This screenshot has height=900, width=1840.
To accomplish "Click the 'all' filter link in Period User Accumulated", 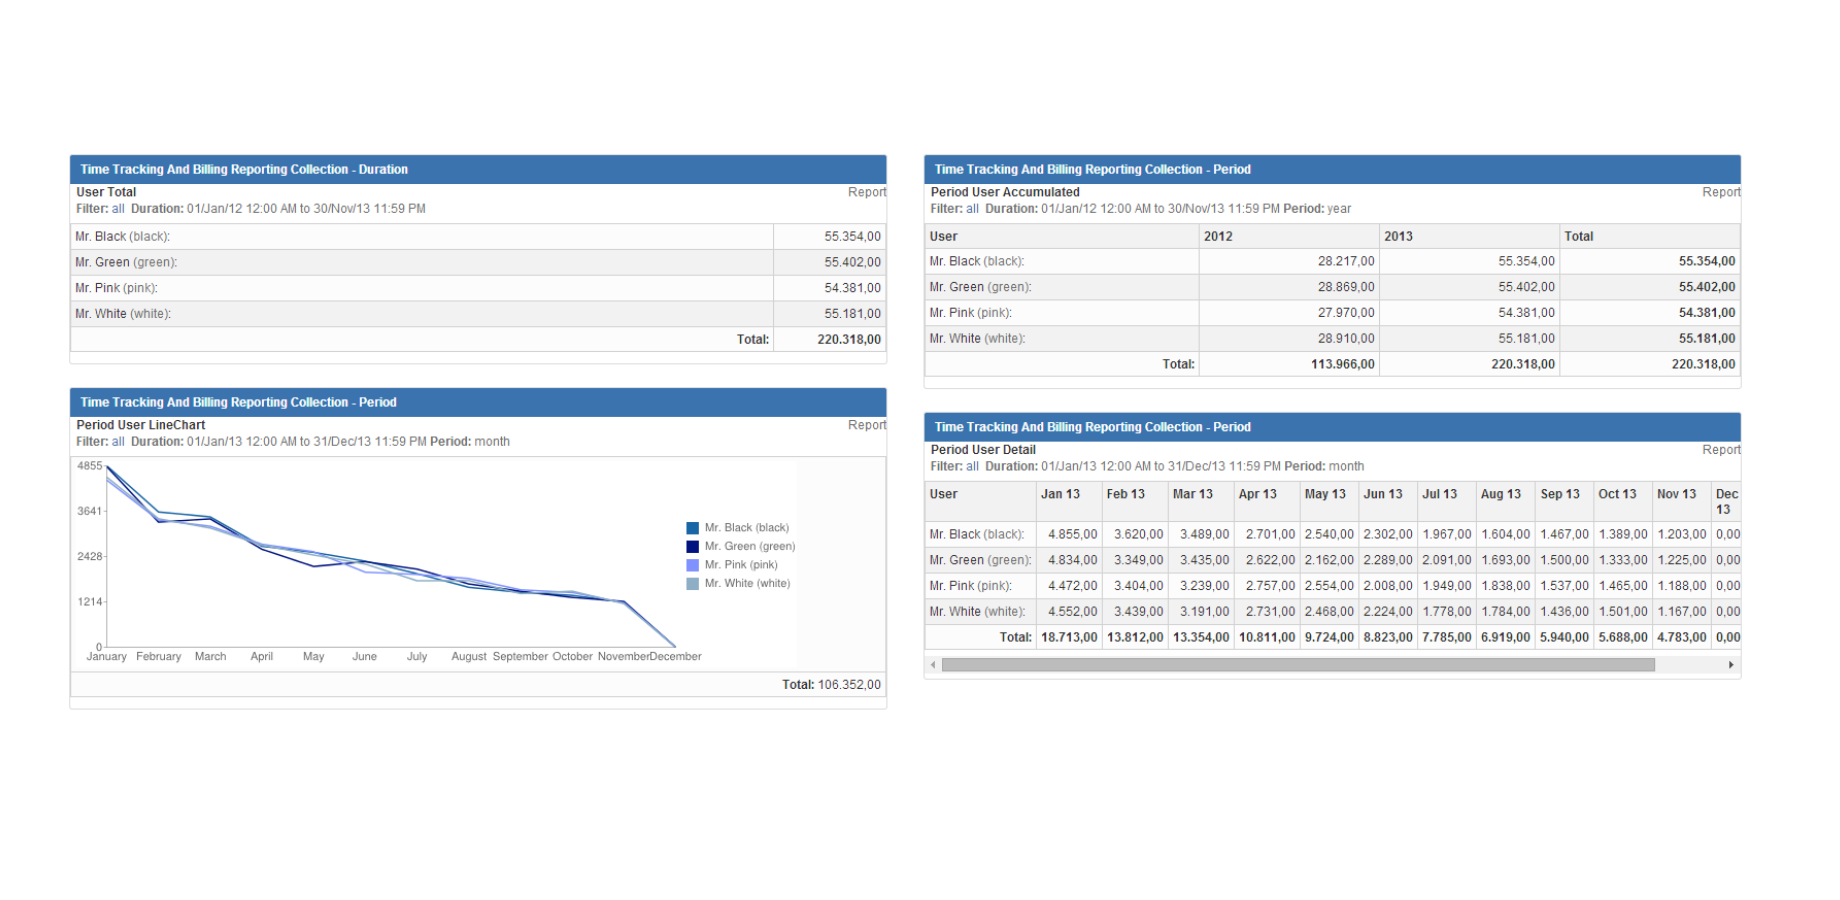I will (972, 209).
